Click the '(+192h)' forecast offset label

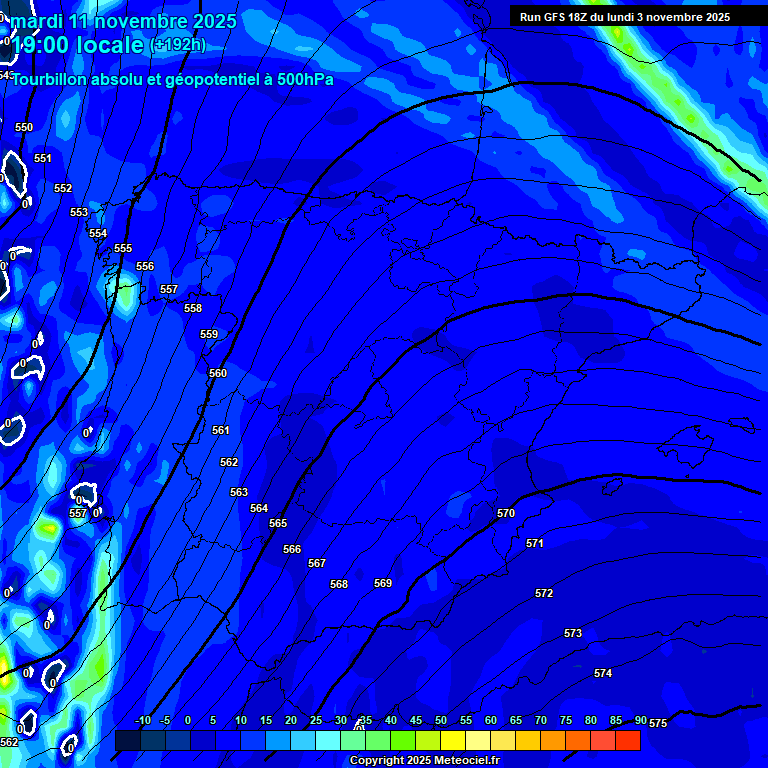(x=178, y=45)
